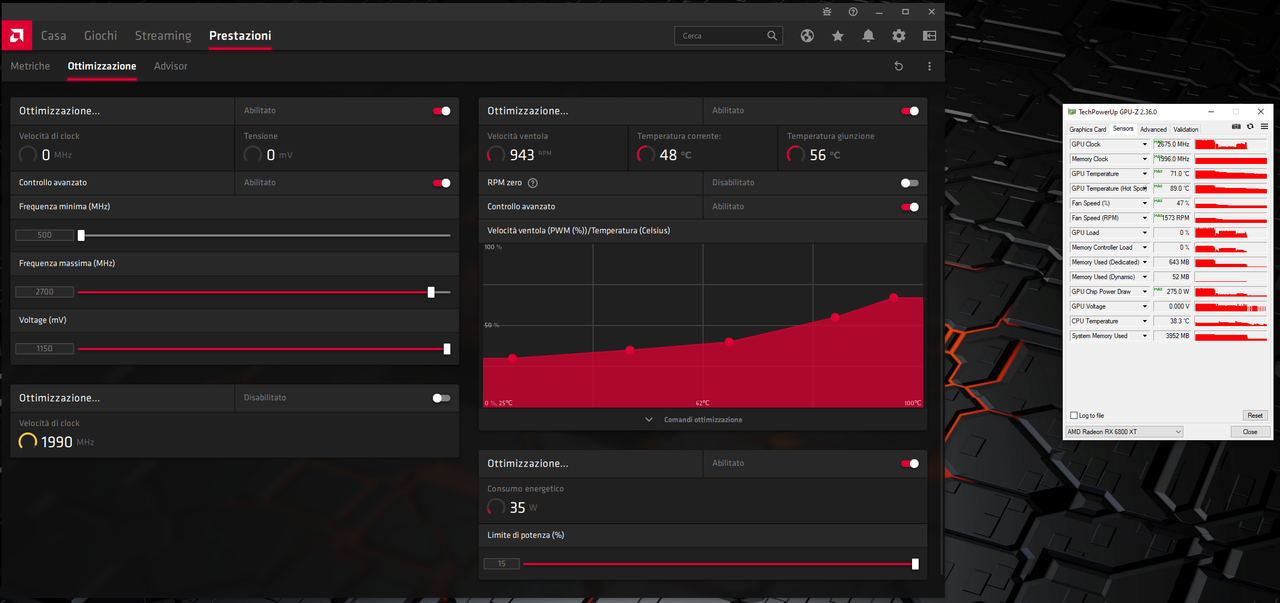Open Fan Speed (%) sensor dropdown arrow

[x=1145, y=203]
